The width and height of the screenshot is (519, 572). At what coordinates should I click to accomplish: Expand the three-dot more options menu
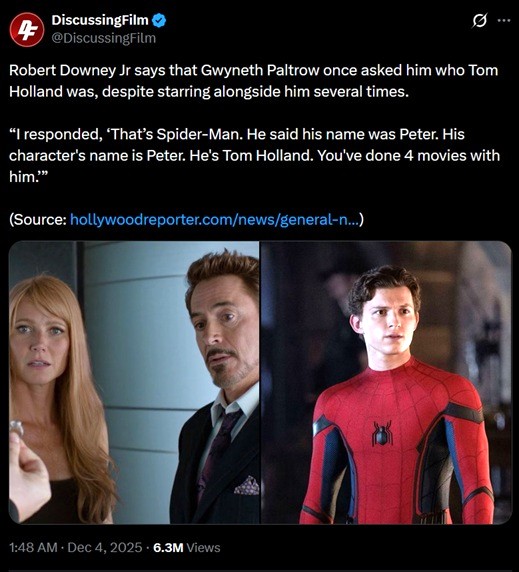tap(504, 20)
